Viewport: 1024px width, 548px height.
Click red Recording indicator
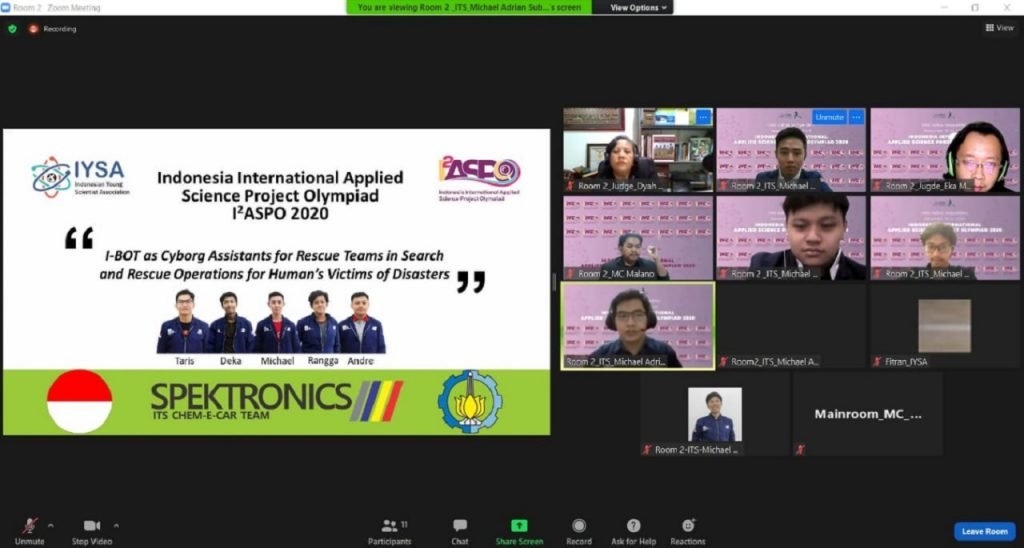point(52,29)
